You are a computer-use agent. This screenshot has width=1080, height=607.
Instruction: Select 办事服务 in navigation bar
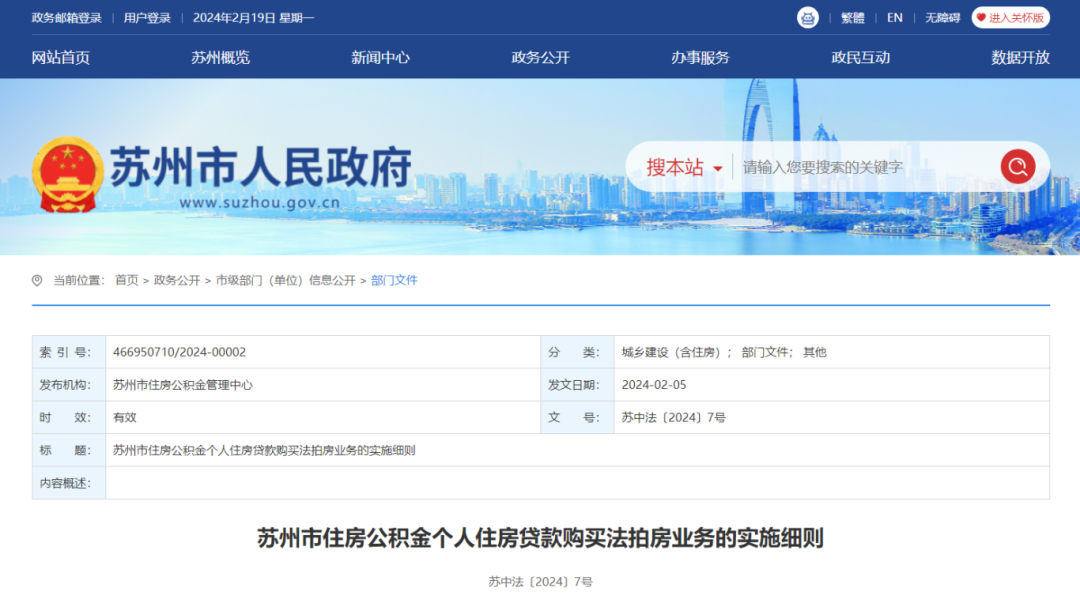(700, 57)
